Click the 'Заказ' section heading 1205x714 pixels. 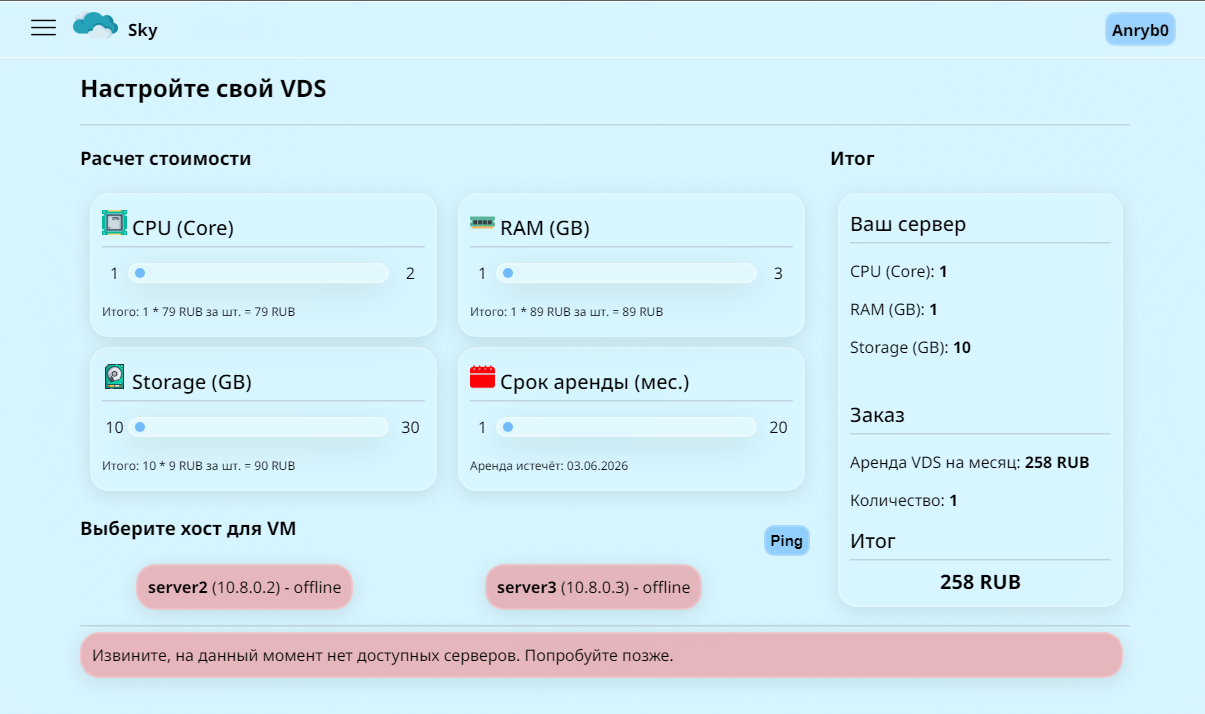pos(877,415)
